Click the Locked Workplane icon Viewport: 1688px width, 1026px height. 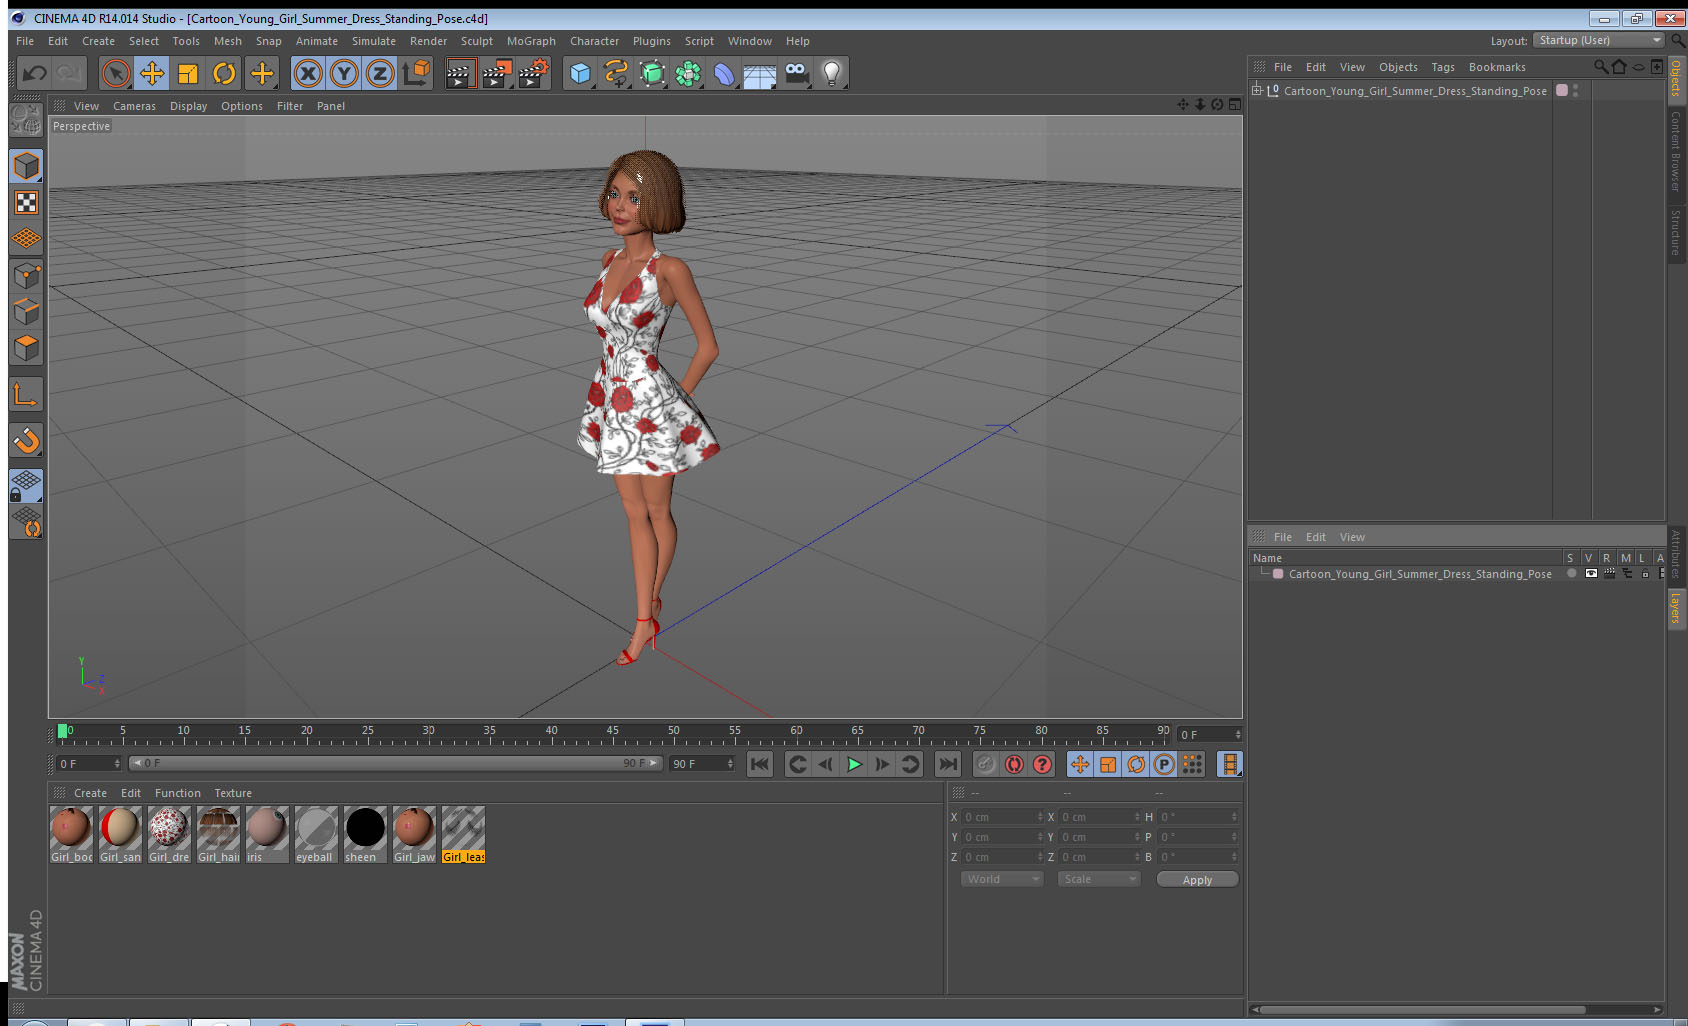tap(26, 486)
